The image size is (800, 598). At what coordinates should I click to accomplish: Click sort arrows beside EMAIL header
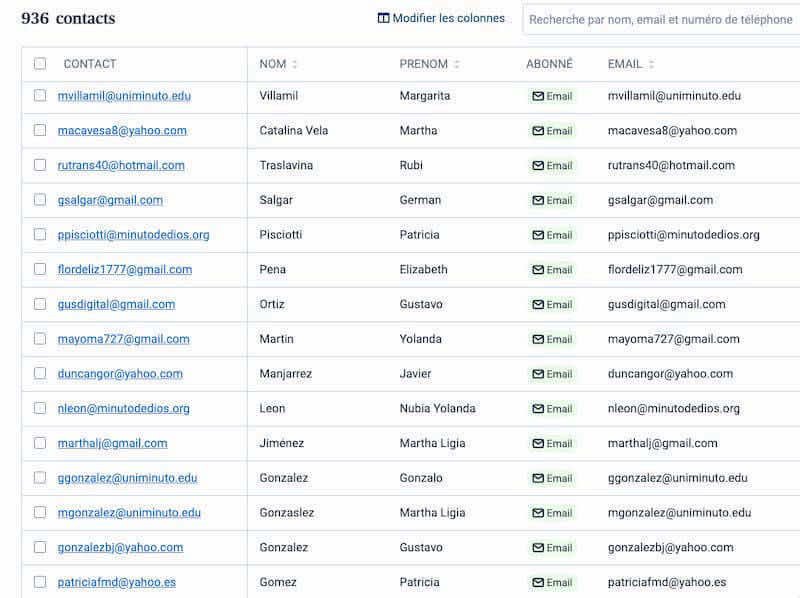click(651, 64)
